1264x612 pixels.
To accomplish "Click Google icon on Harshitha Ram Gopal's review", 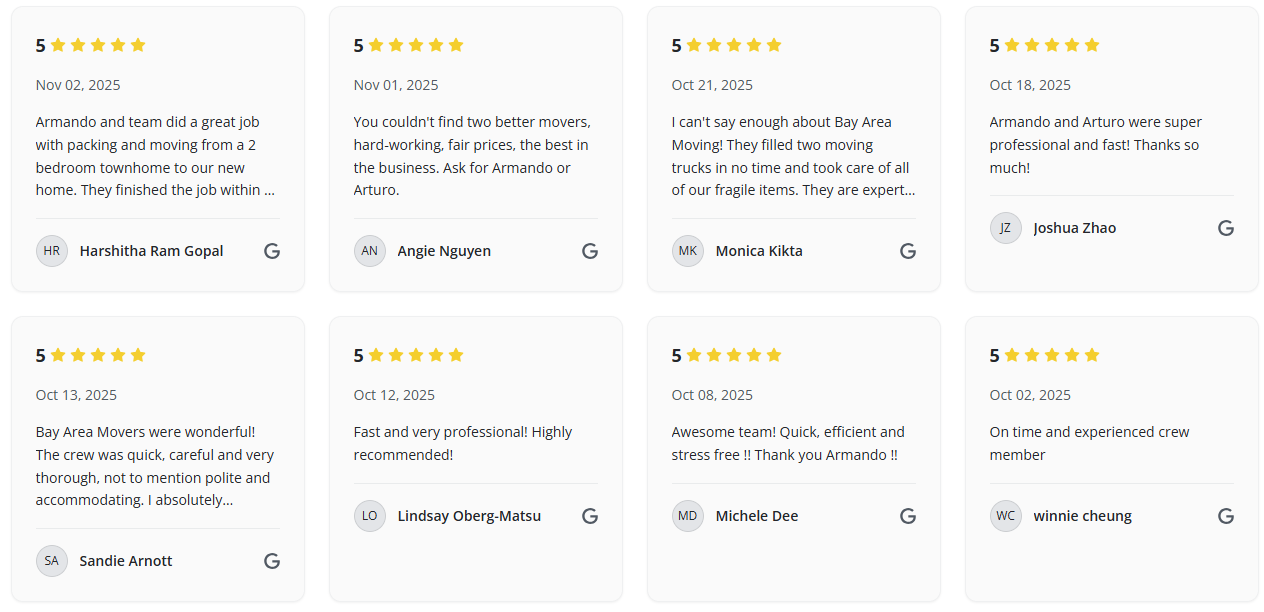I will click(x=272, y=251).
